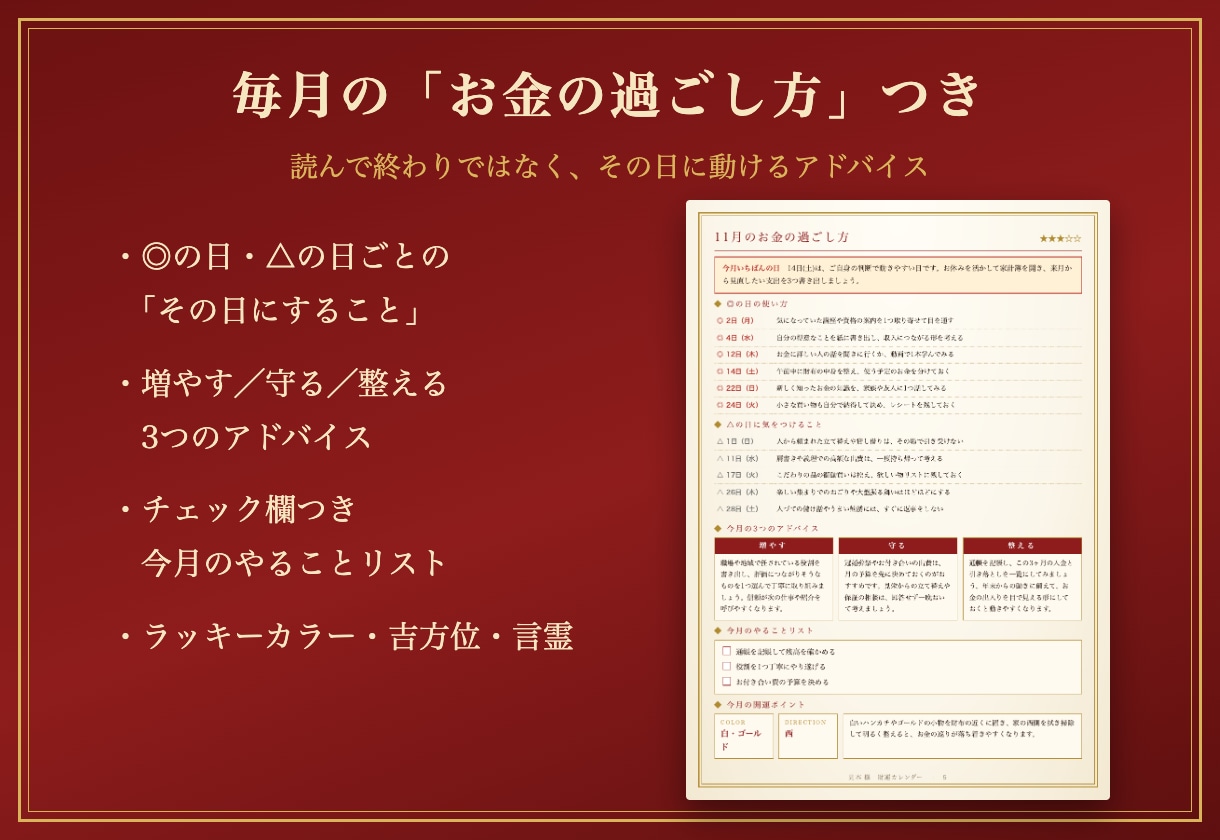The height and width of the screenshot is (840, 1220).
Task: Select the △ 26日（木） row
Action: pyautogui.click(x=898, y=492)
